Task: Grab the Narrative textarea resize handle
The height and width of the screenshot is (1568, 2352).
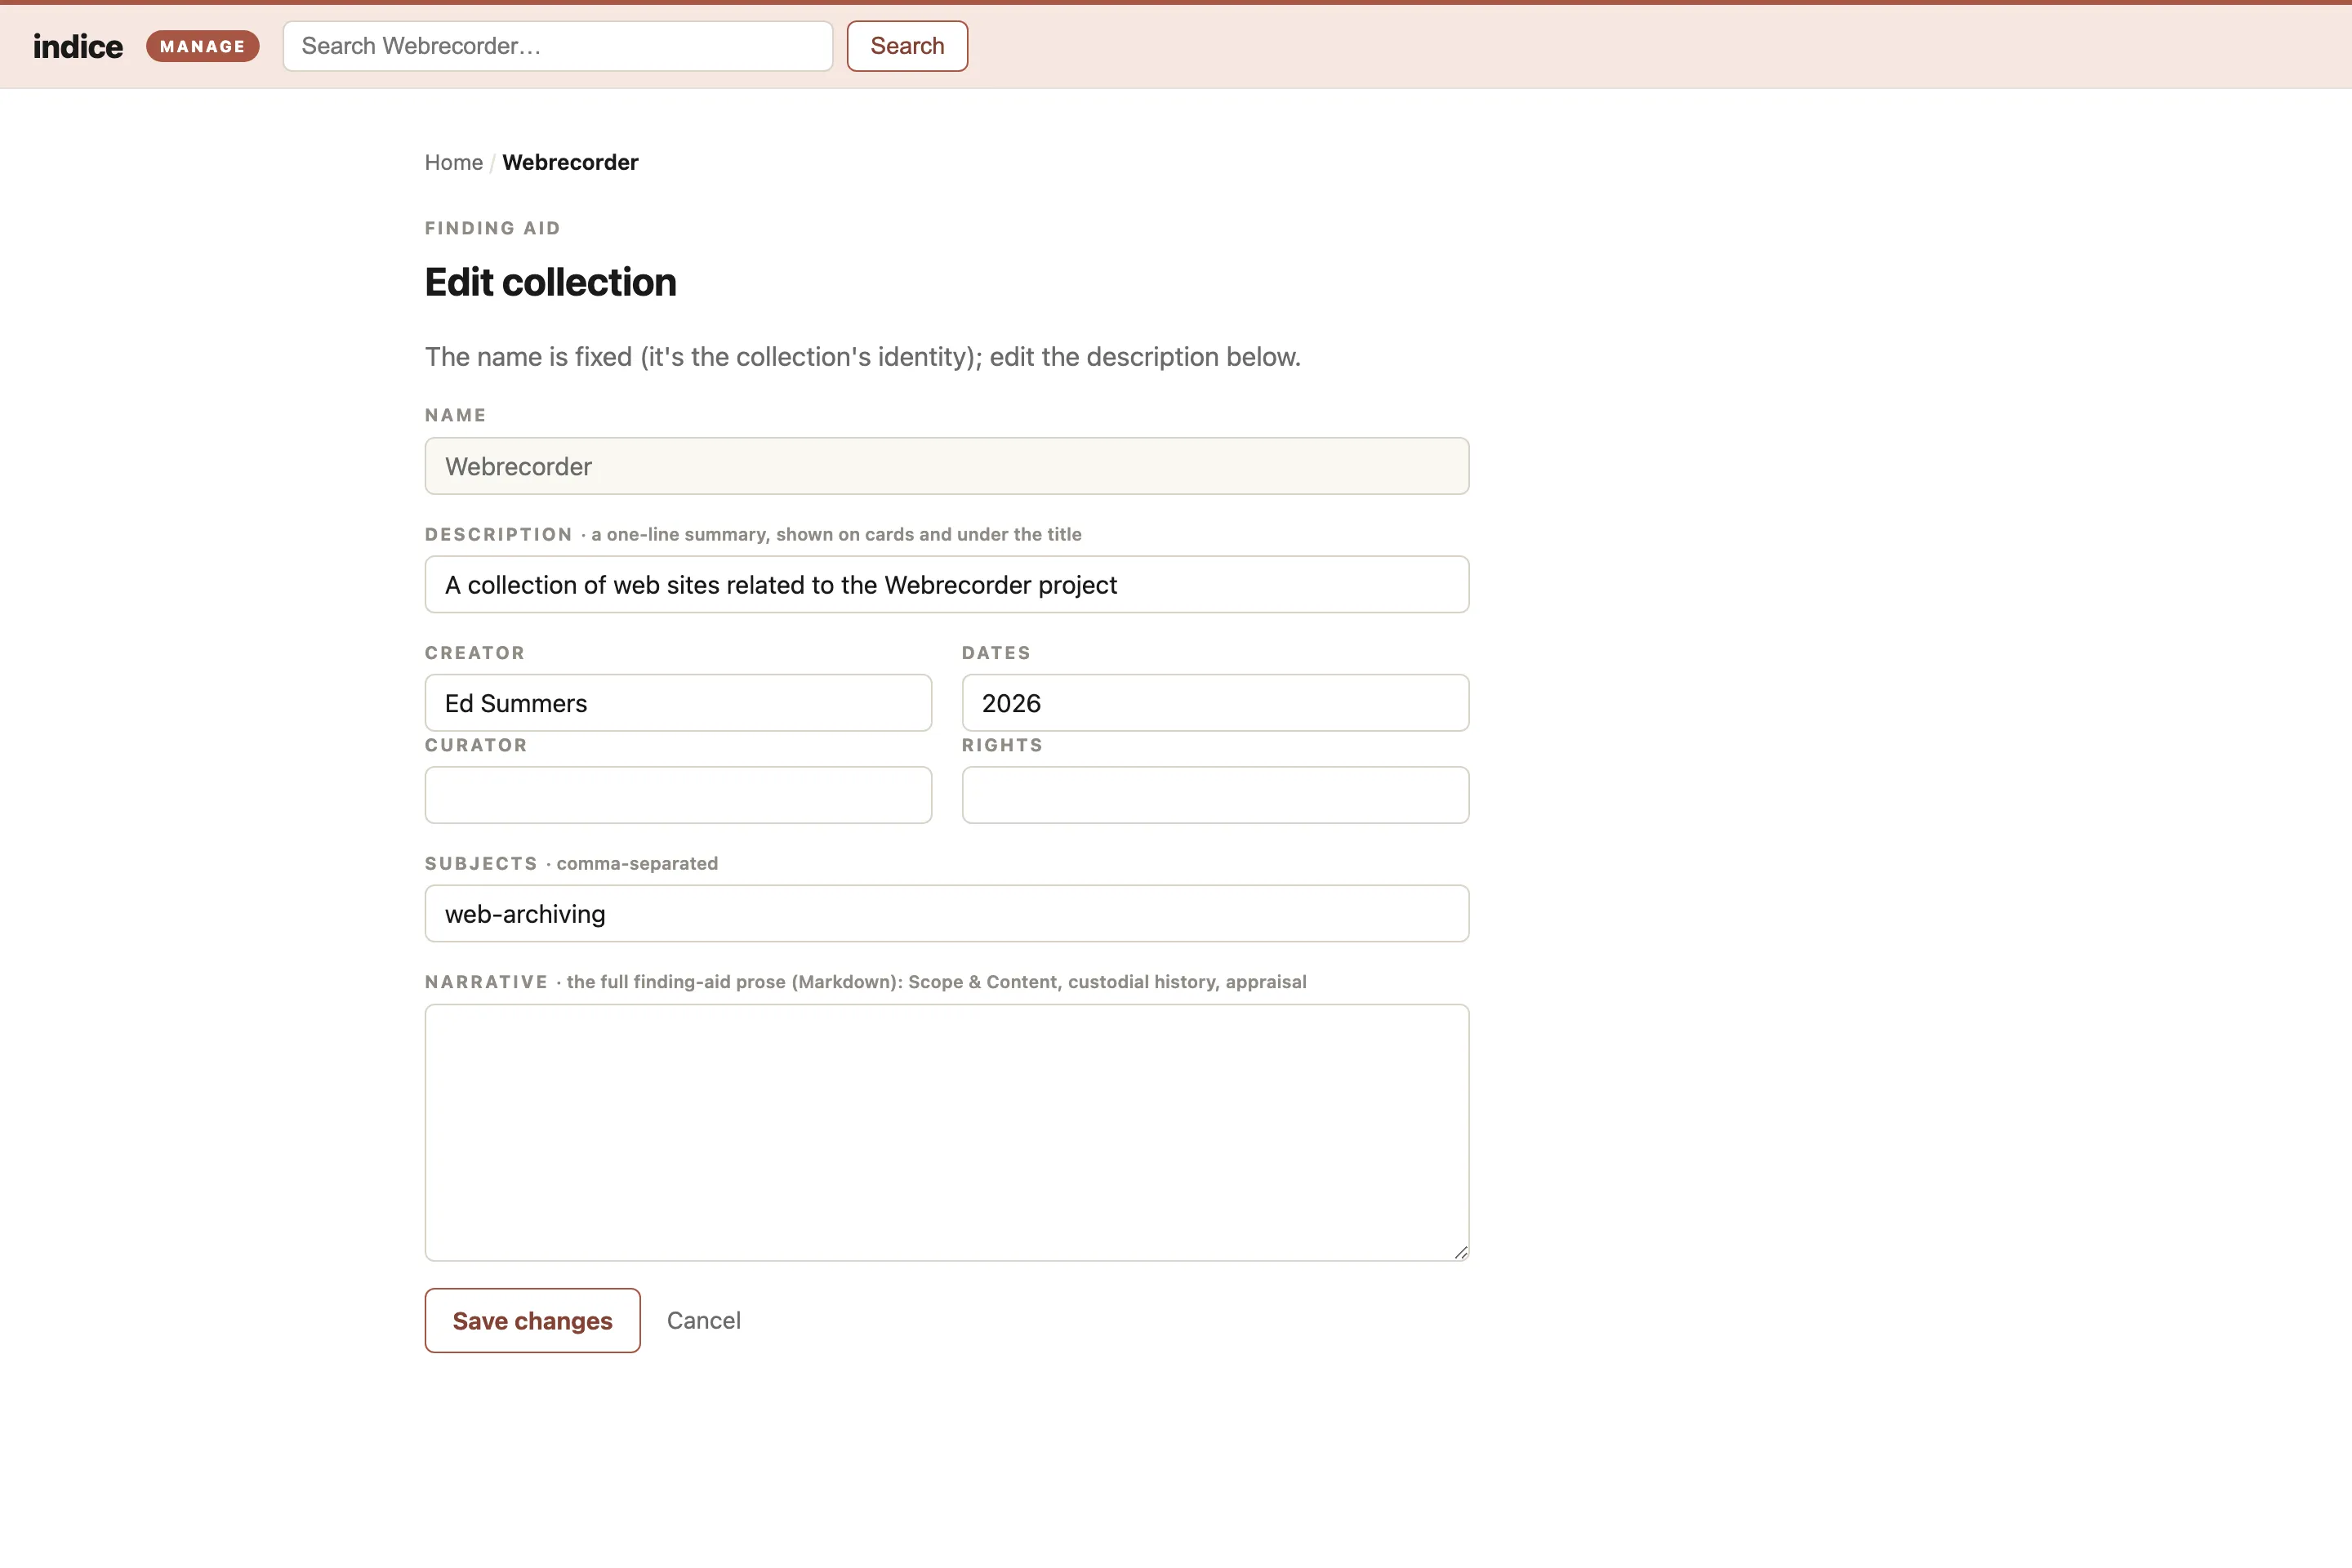Action: (1461, 1252)
